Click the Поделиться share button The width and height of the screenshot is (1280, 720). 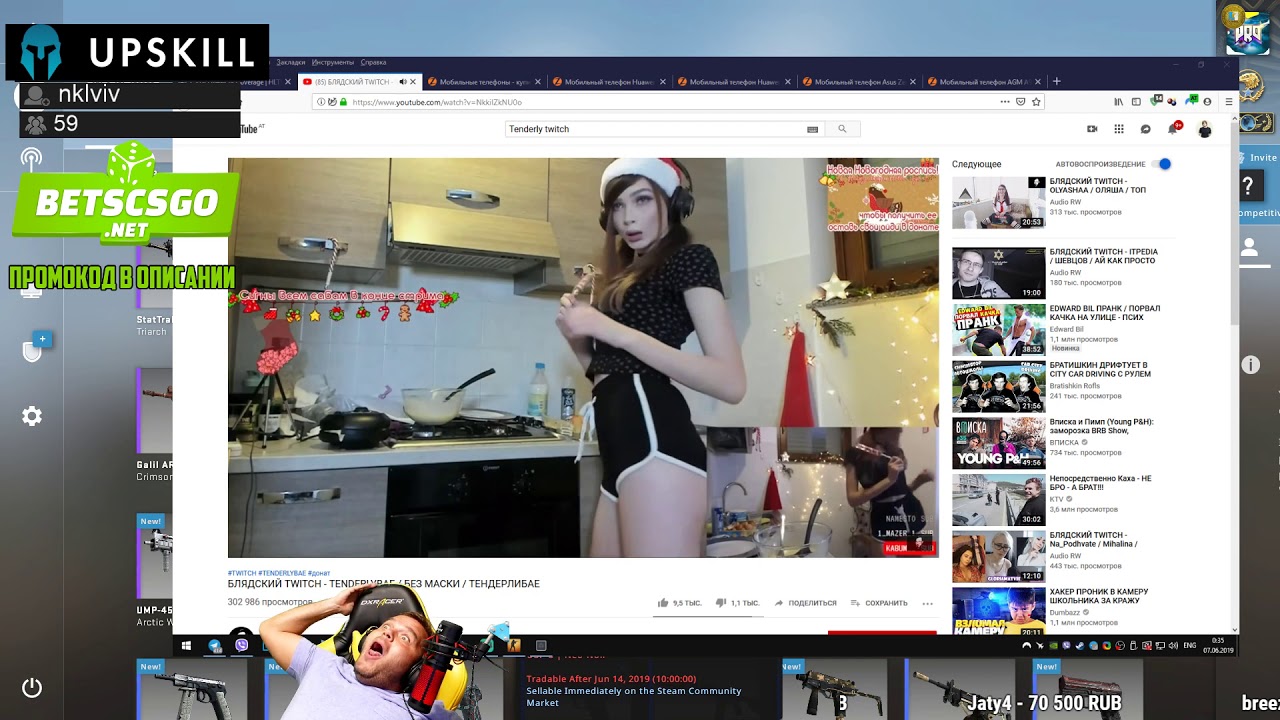point(805,603)
